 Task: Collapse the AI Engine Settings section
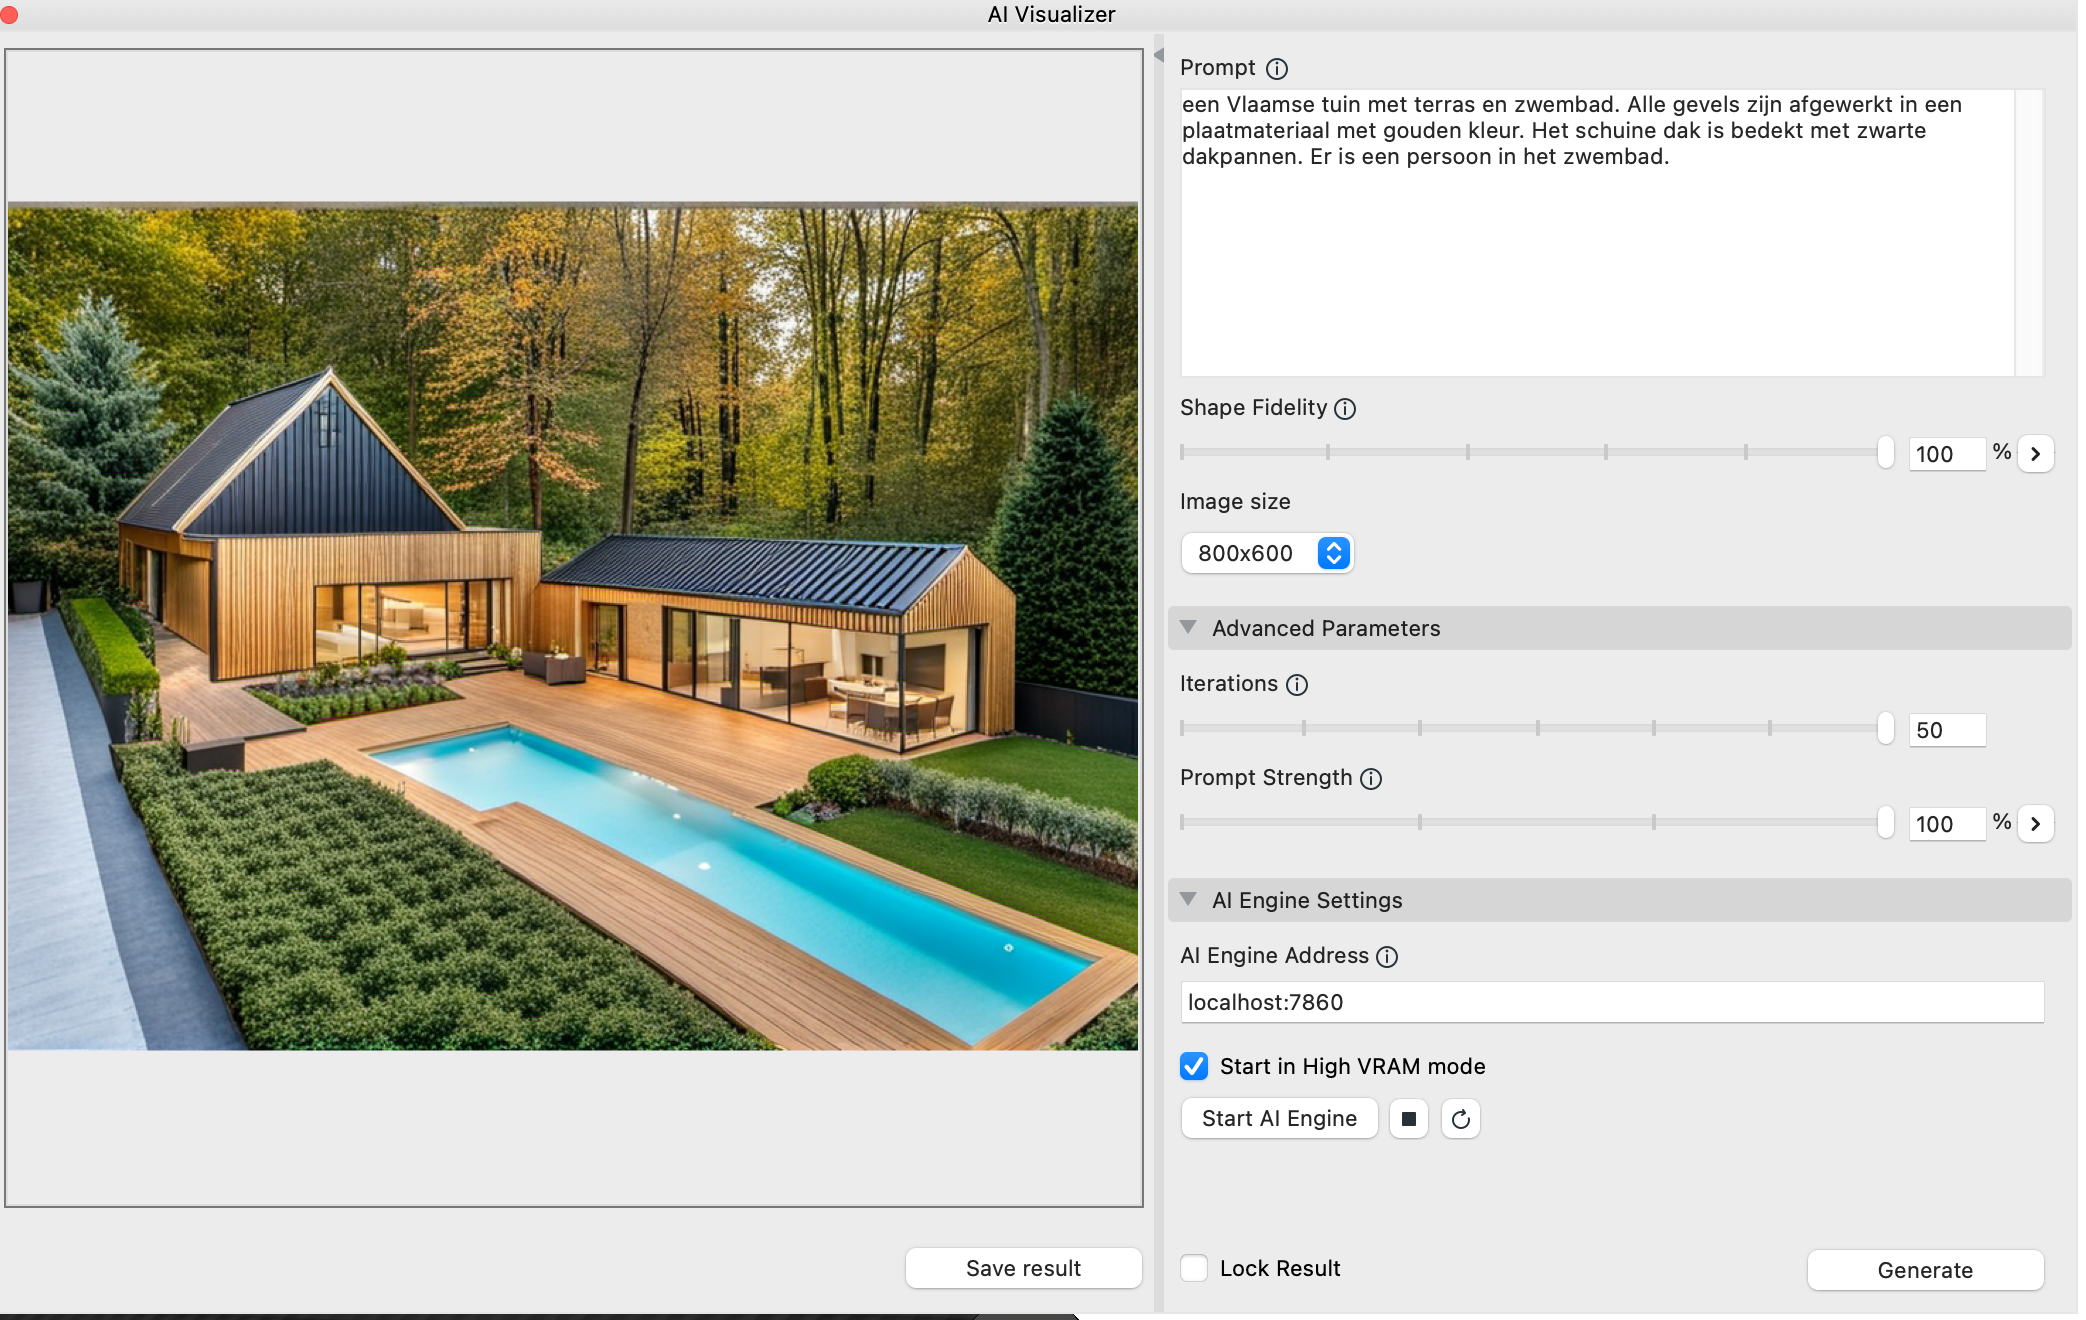pos(1188,900)
